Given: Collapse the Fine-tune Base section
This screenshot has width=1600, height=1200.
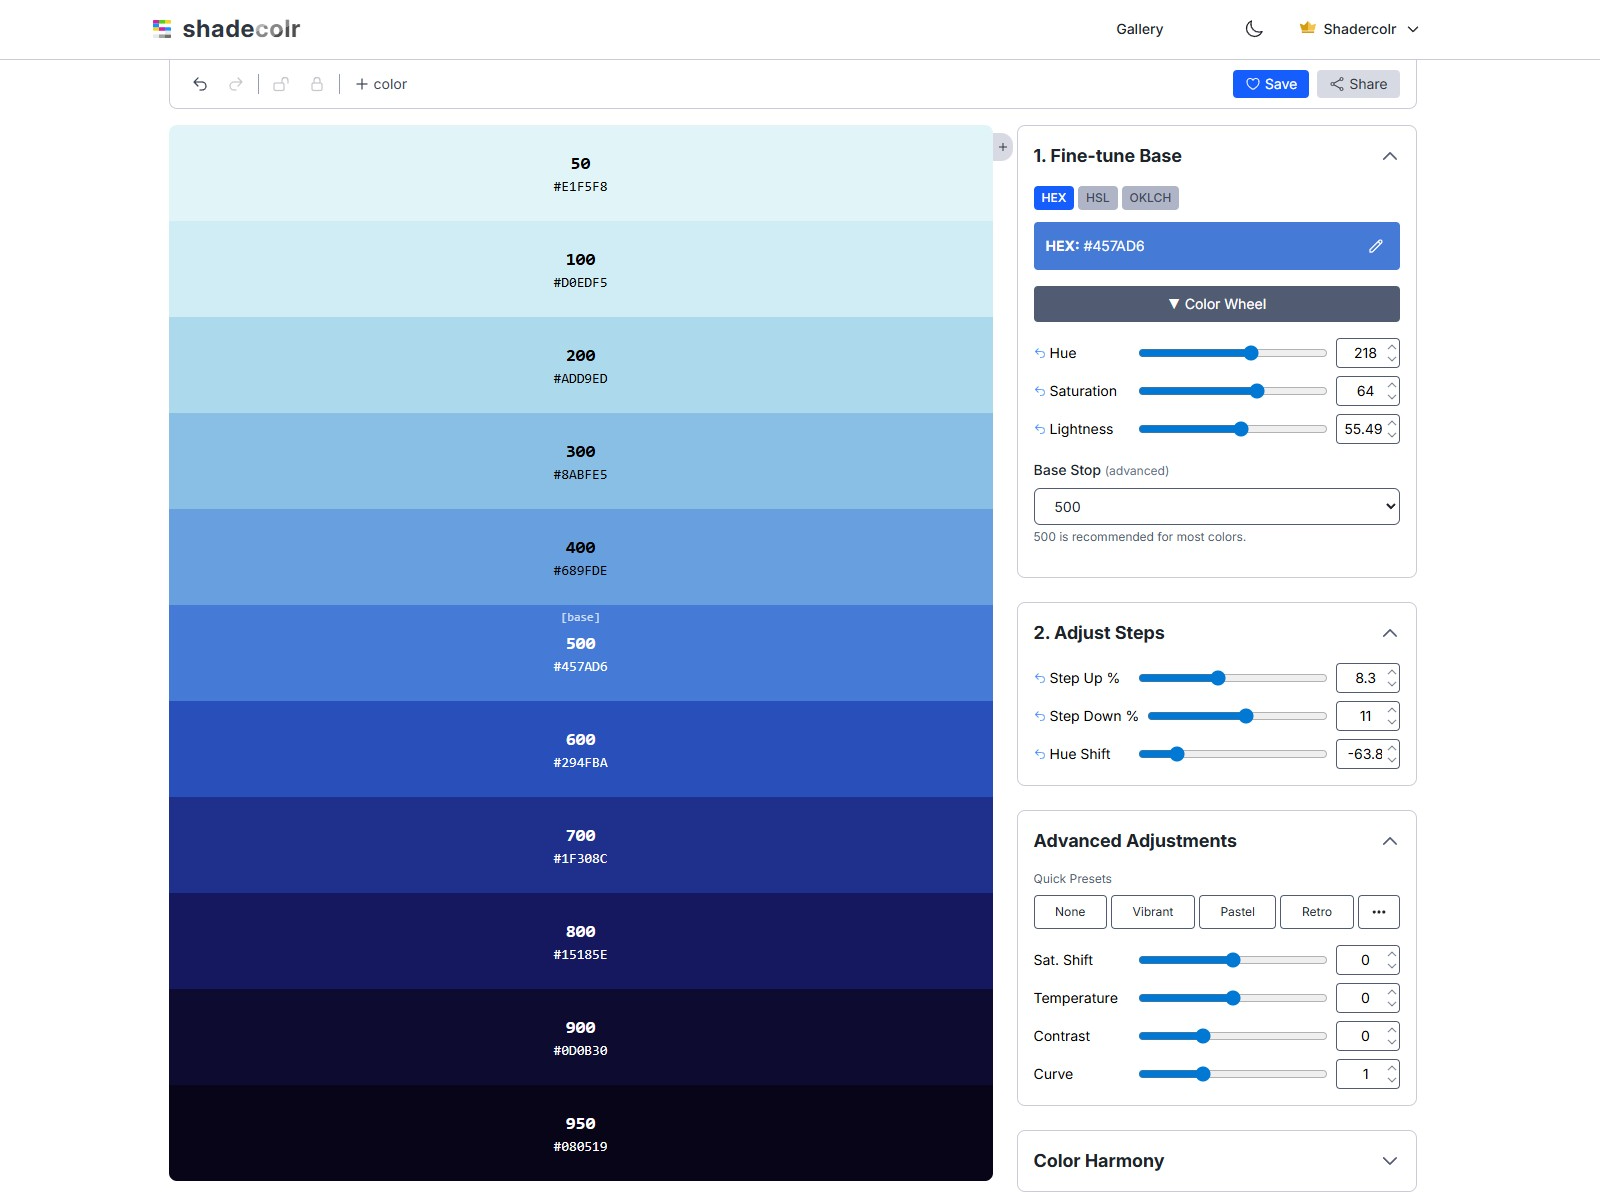Looking at the screenshot, I should coord(1390,156).
